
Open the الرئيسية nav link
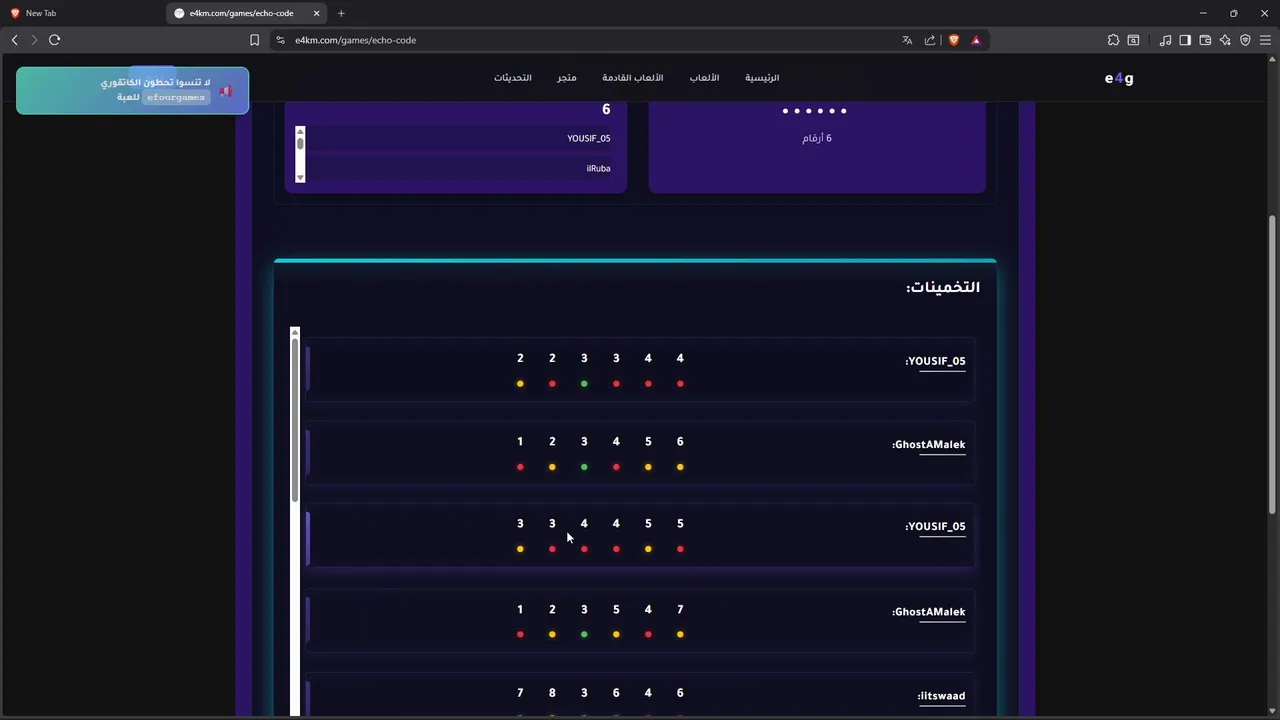[762, 78]
